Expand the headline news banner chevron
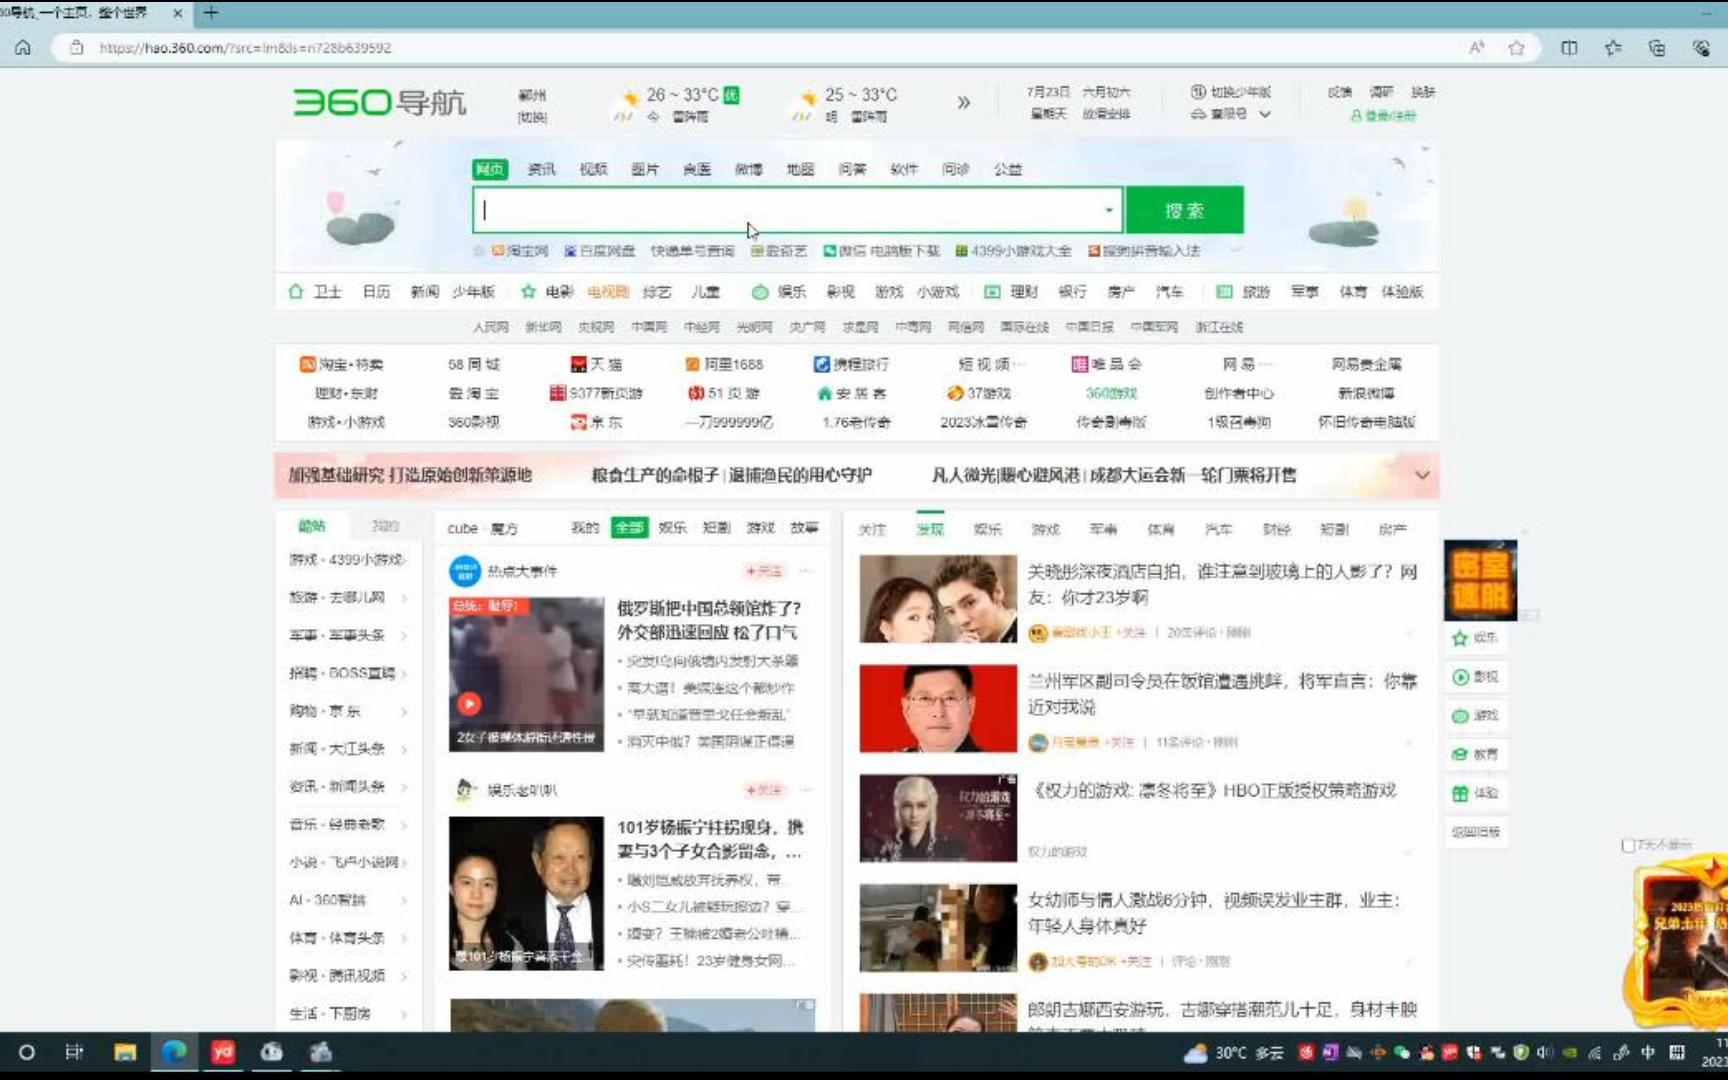 click(x=1422, y=475)
